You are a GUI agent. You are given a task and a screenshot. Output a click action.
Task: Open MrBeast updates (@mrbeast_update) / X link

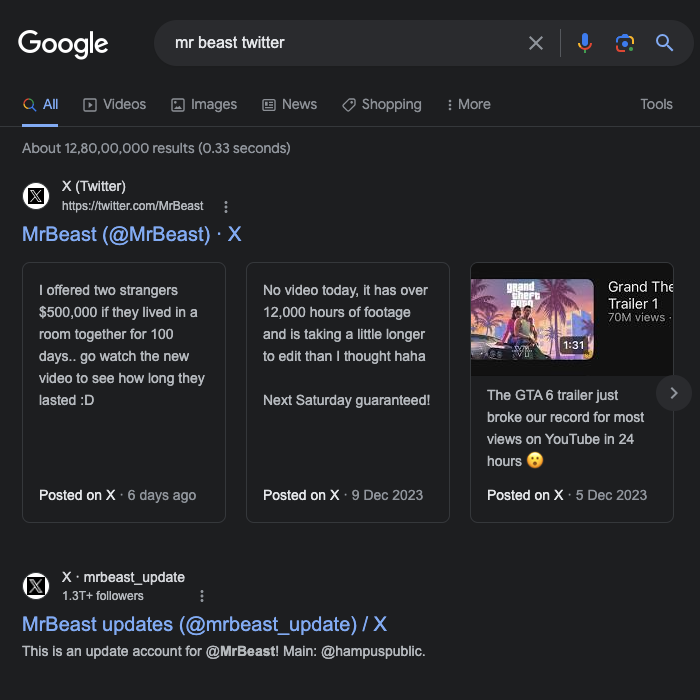[x=204, y=624]
